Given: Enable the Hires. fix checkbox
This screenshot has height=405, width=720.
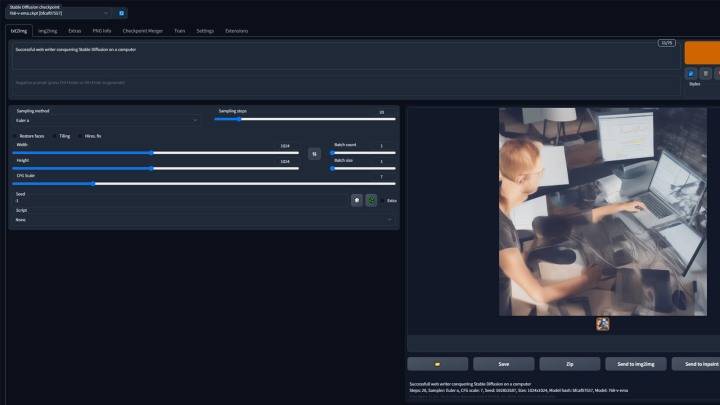Looking at the screenshot, I should 81,135.
